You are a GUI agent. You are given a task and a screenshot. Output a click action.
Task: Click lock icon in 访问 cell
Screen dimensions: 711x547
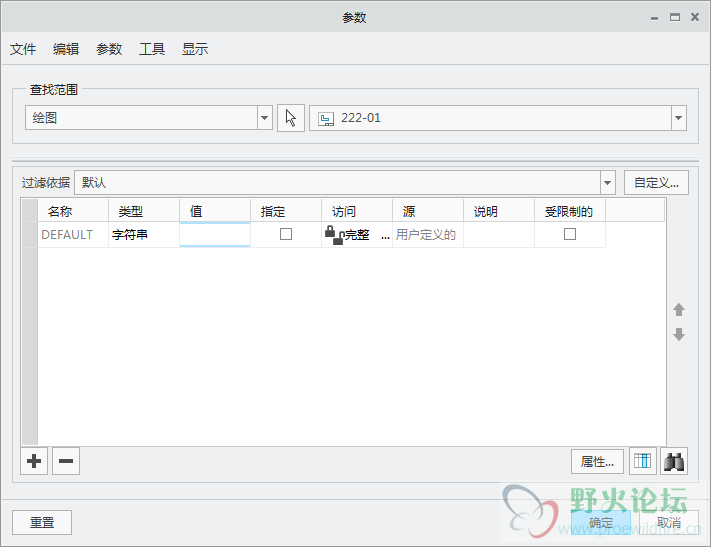(334, 234)
